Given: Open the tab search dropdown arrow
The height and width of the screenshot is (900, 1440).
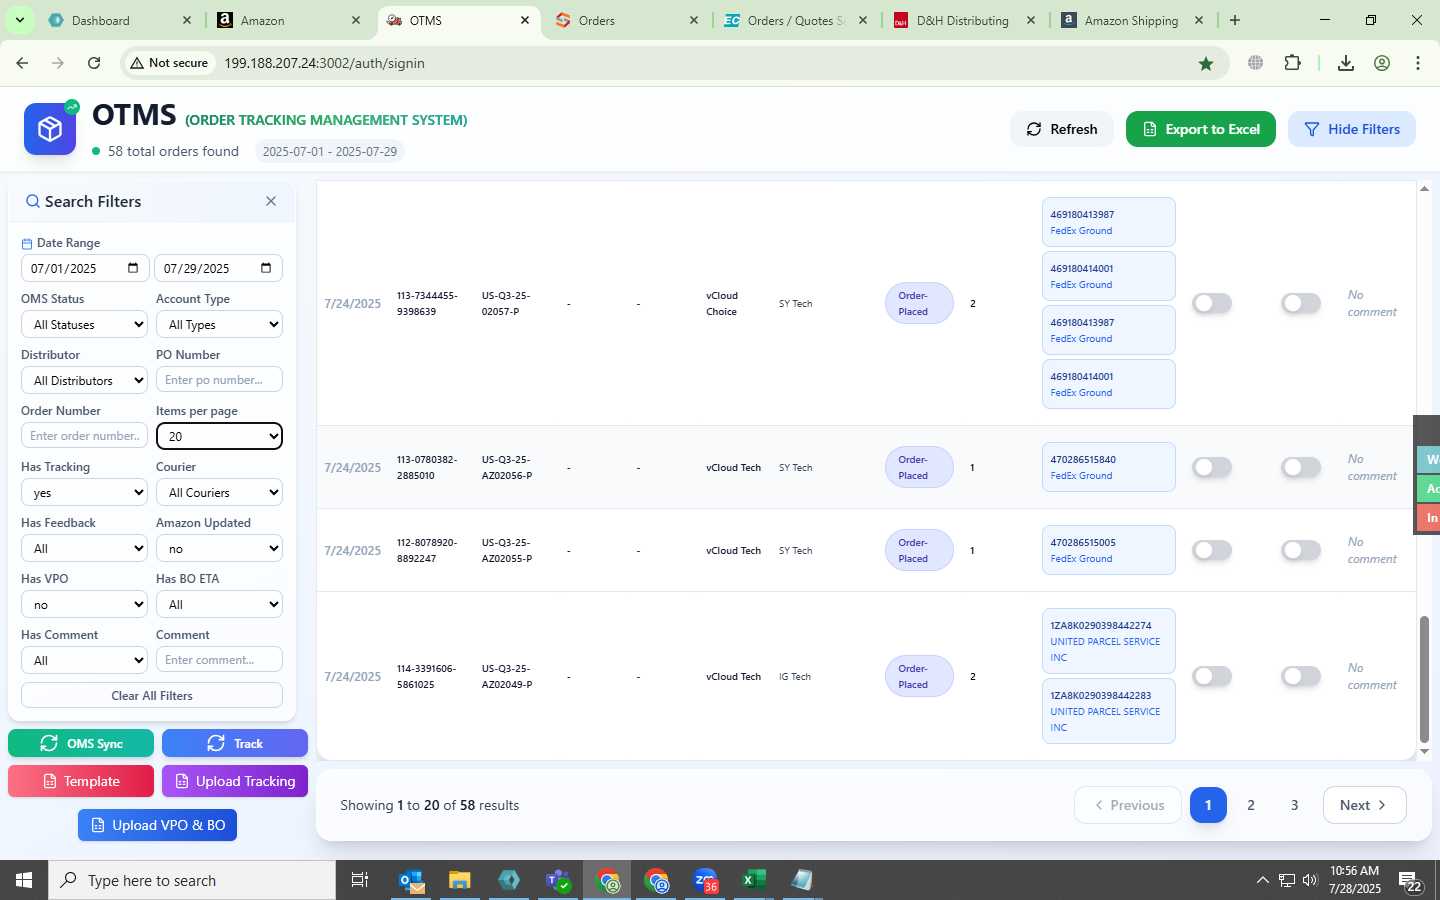Looking at the screenshot, I should [x=19, y=20].
